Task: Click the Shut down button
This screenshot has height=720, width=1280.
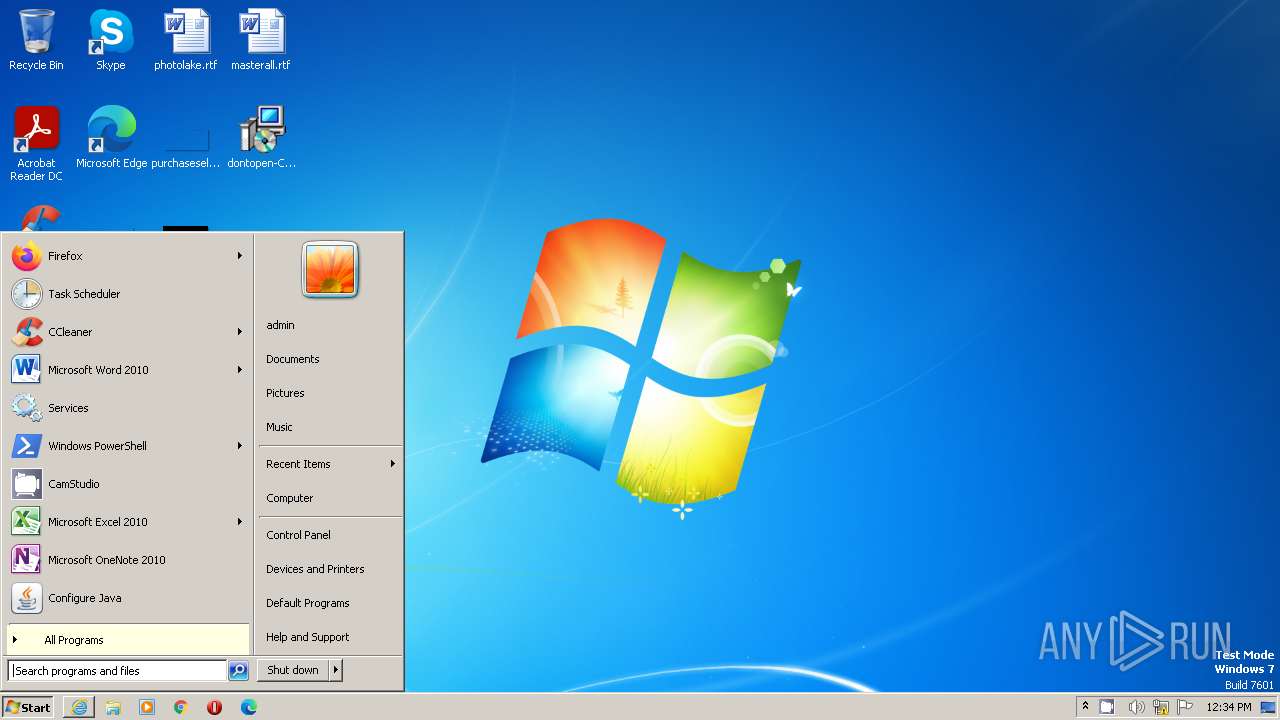Action: click(x=293, y=670)
